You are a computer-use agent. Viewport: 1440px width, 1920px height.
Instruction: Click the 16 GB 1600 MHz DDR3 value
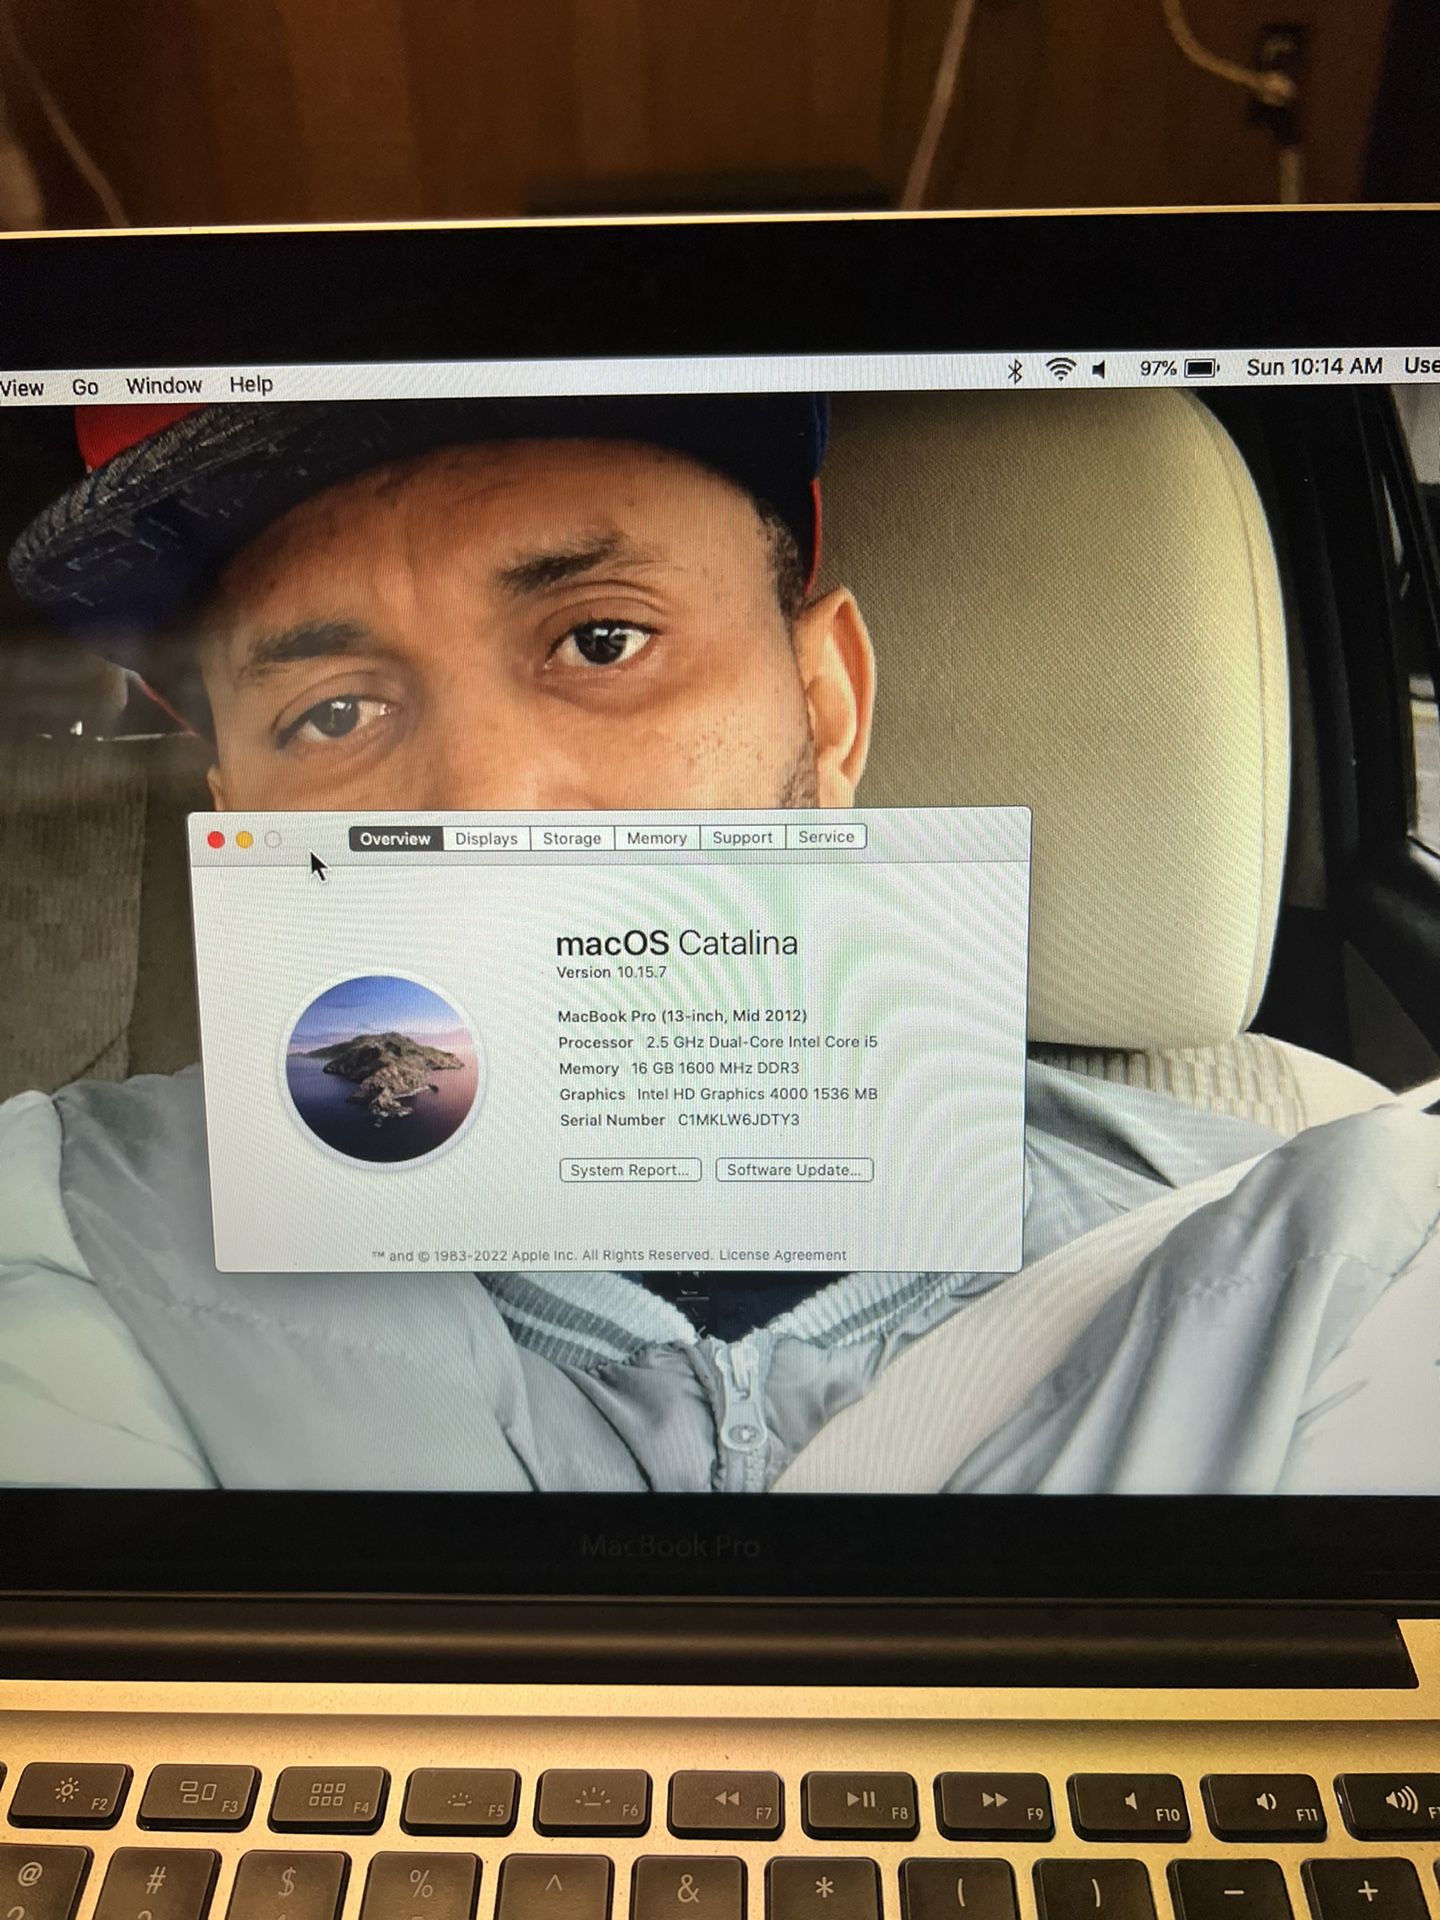pos(715,1068)
